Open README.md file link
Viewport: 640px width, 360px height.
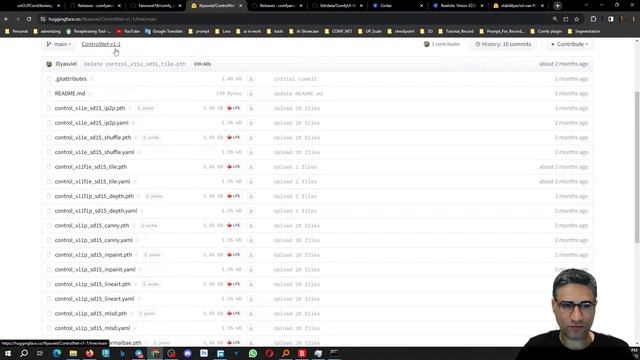click(x=70, y=93)
